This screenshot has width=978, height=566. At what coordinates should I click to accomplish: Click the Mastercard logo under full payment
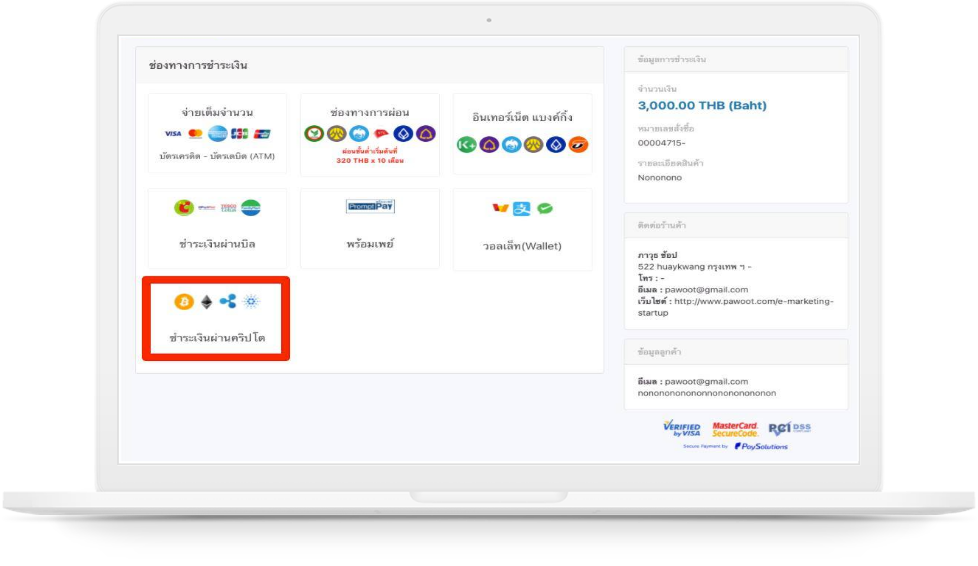pyautogui.click(x=195, y=134)
